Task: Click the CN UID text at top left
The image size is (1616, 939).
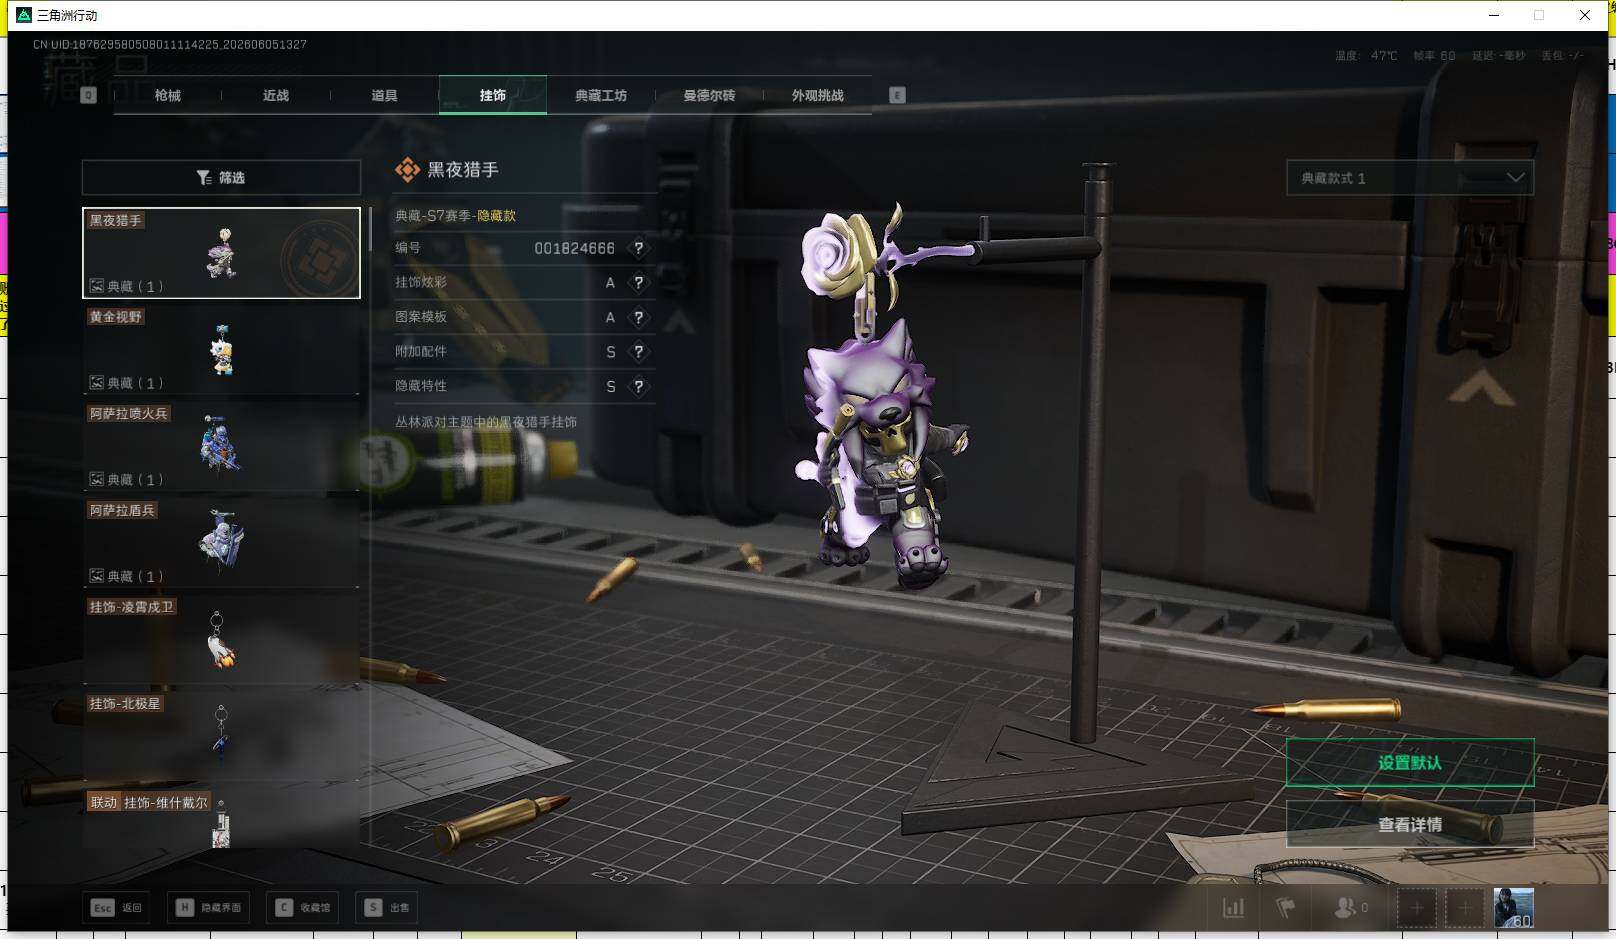Action: [x=170, y=45]
